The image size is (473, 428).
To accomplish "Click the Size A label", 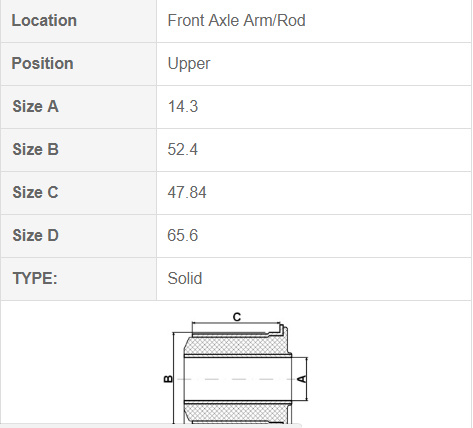I will point(35,107).
